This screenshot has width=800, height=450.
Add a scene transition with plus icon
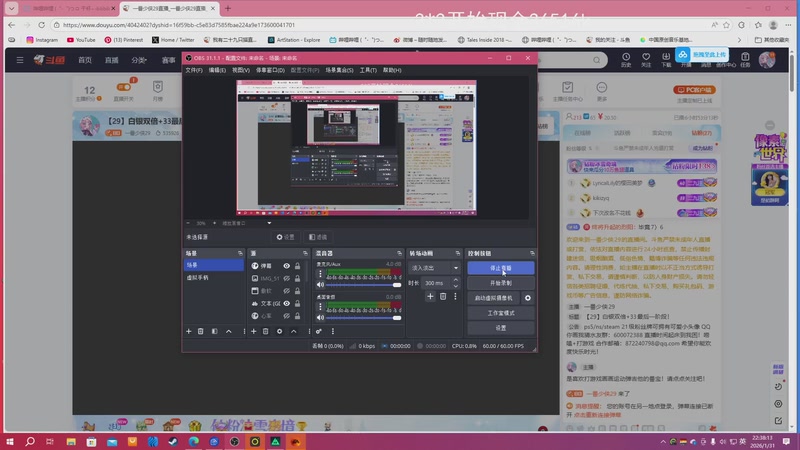pos(430,296)
